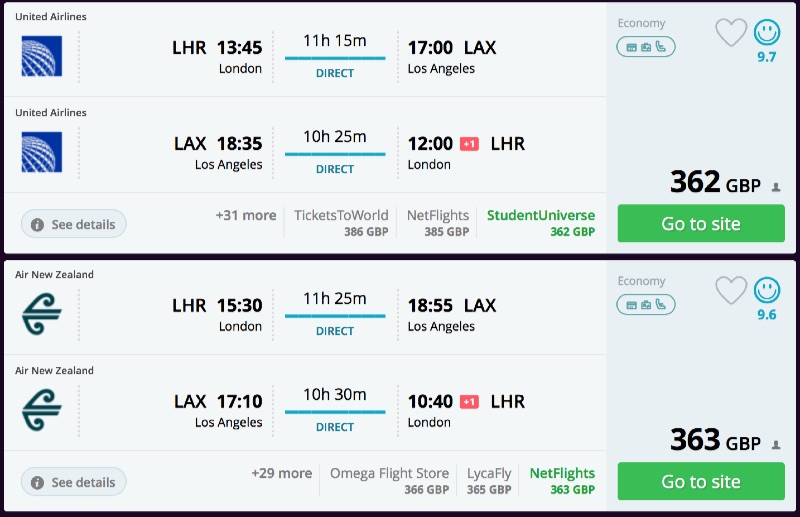800x517 pixels.
Task: Favorite the Air New Zealand flight heart
Action: [731, 291]
